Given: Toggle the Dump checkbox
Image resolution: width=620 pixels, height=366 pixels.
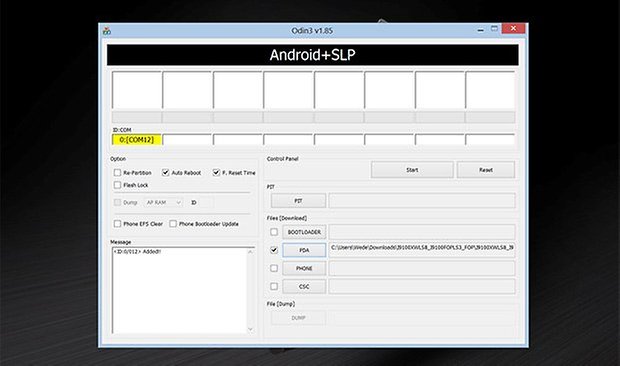Looking at the screenshot, I should [117, 202].
